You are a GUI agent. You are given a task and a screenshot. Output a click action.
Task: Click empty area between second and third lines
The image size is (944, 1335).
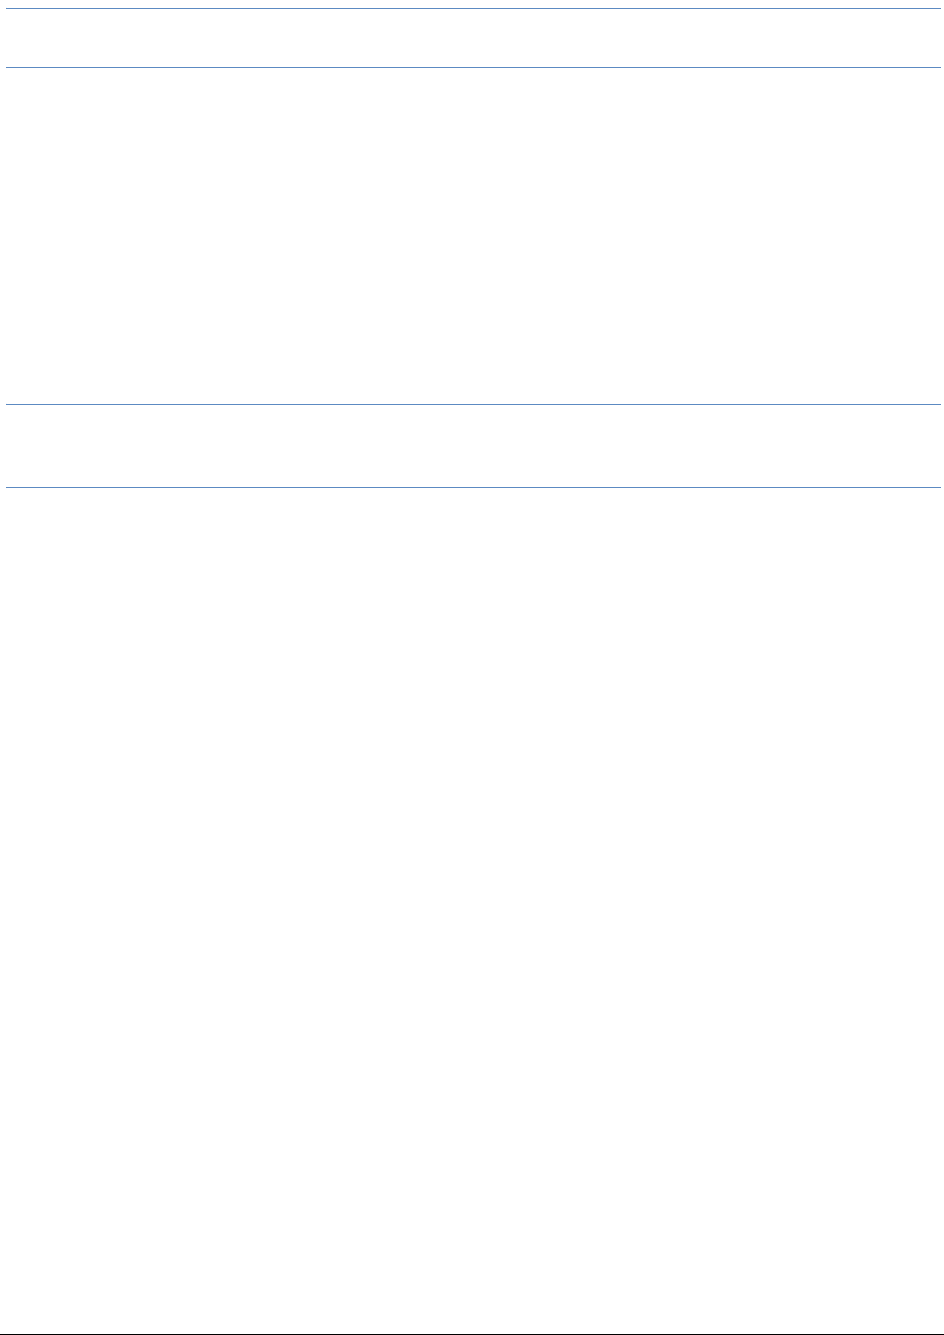tap(474, 236)
